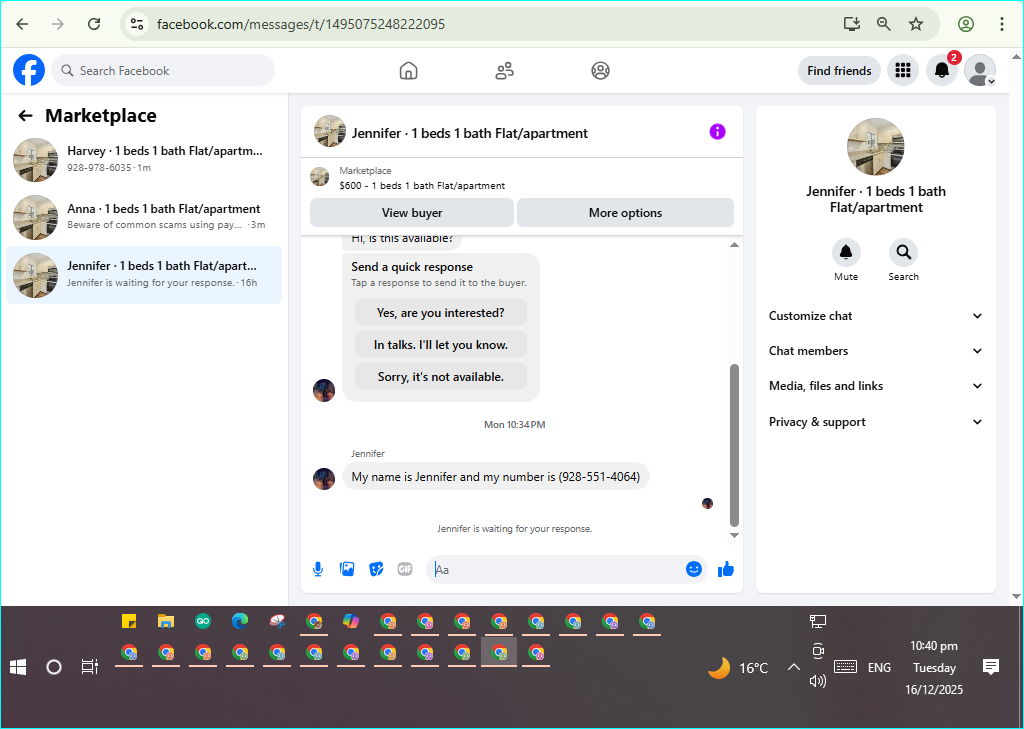The width and height of the screenshot is (1024, 729).
Task: Open Sticky Notes from taskbar
Action: pos(129,621)
